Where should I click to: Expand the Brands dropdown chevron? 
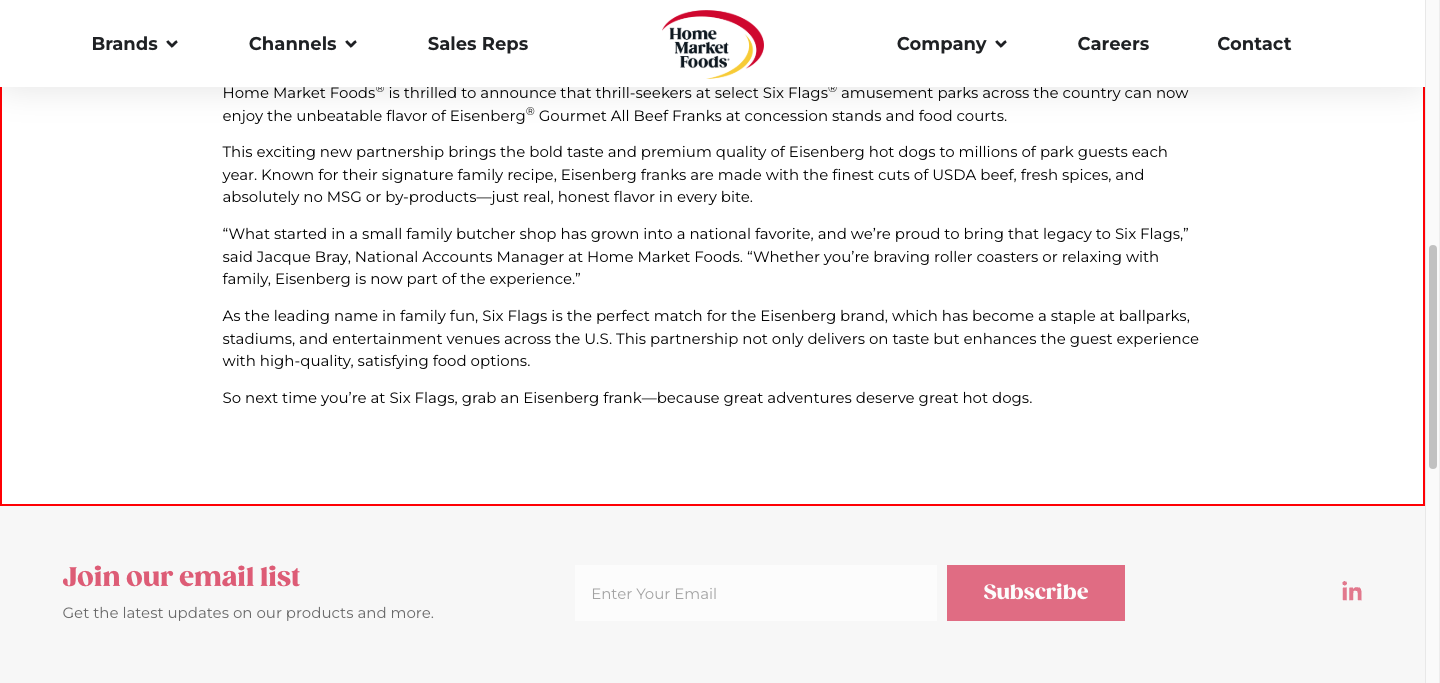click(x=172, y=44)
